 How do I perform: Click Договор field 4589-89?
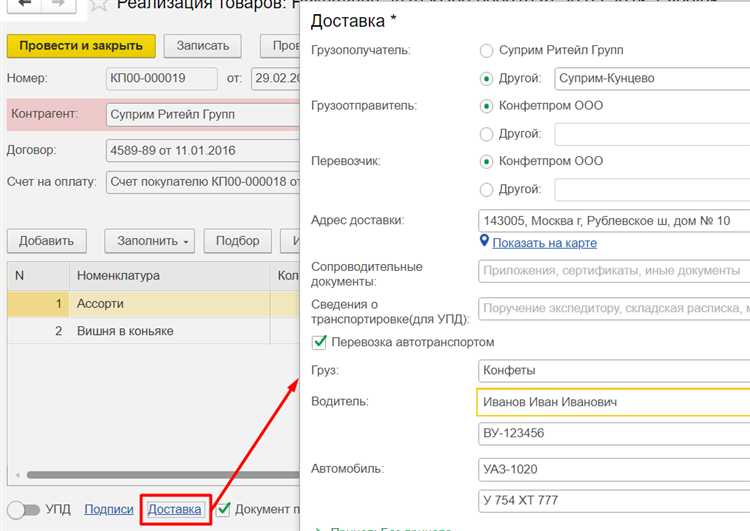pos(203,151)
